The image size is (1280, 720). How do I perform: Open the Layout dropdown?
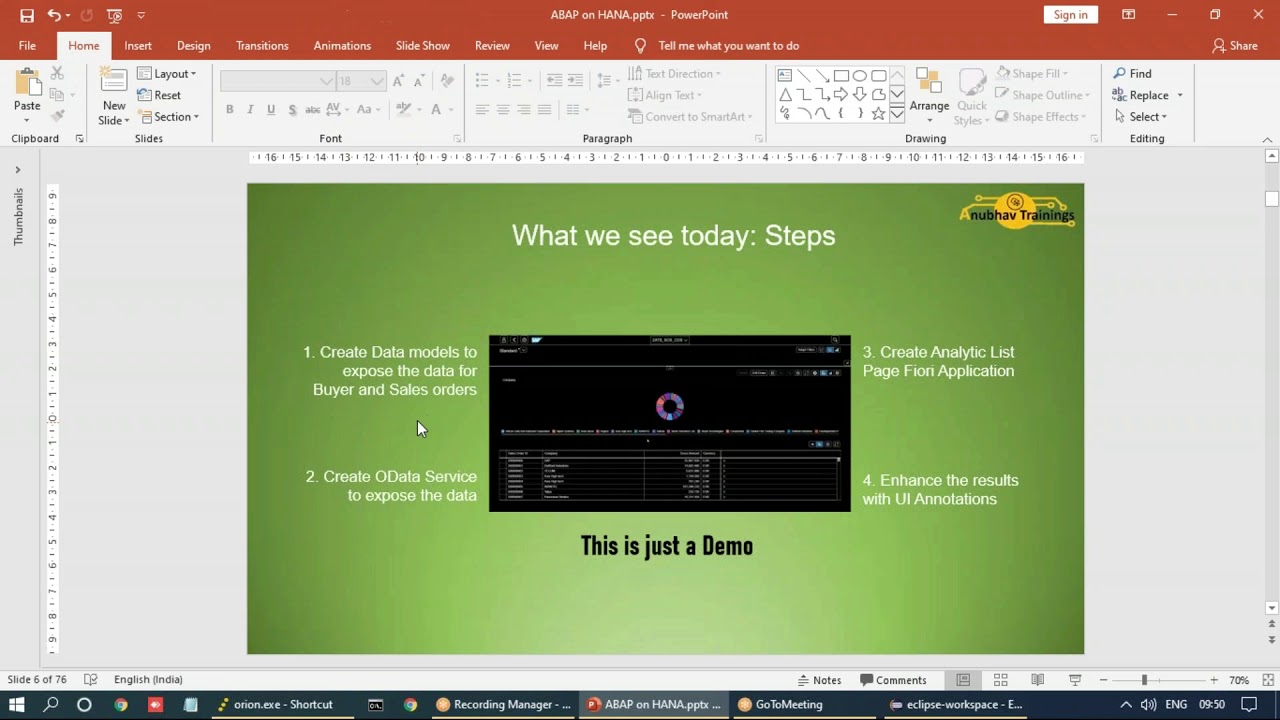pos(167,73)
